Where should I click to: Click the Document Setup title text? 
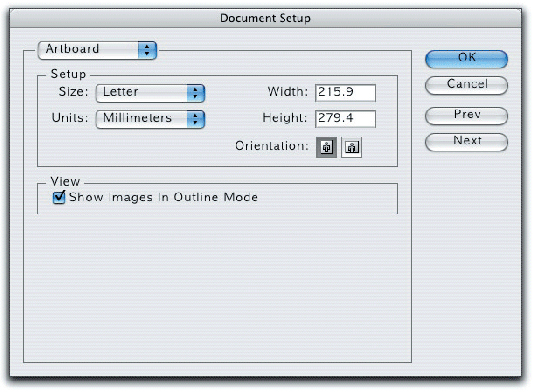click(x=265, y=18)
